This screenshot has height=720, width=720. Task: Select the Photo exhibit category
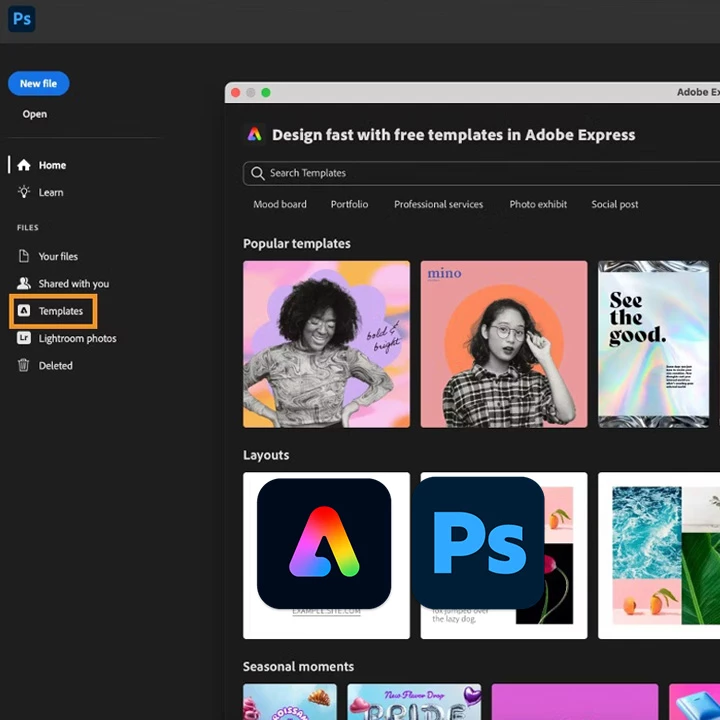tap(538, 204)
